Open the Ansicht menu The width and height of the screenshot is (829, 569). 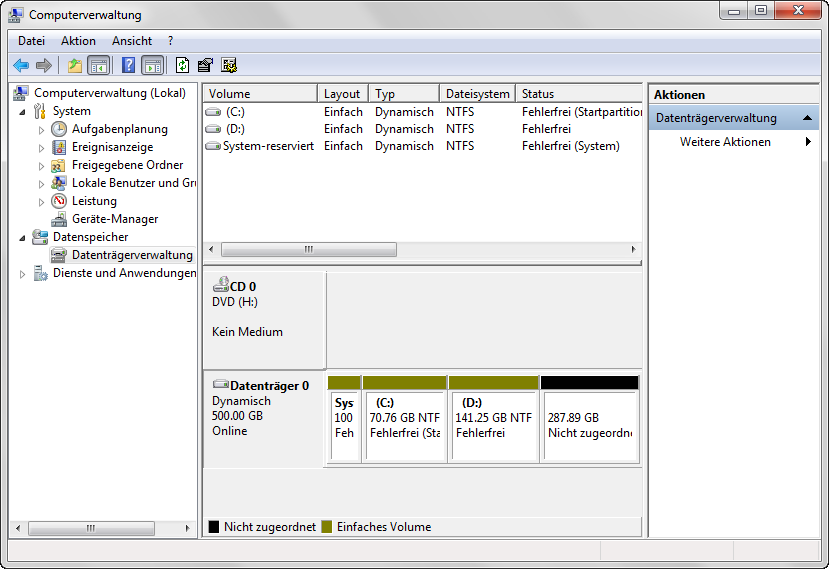pyautogui.click(x=132, y=41)
